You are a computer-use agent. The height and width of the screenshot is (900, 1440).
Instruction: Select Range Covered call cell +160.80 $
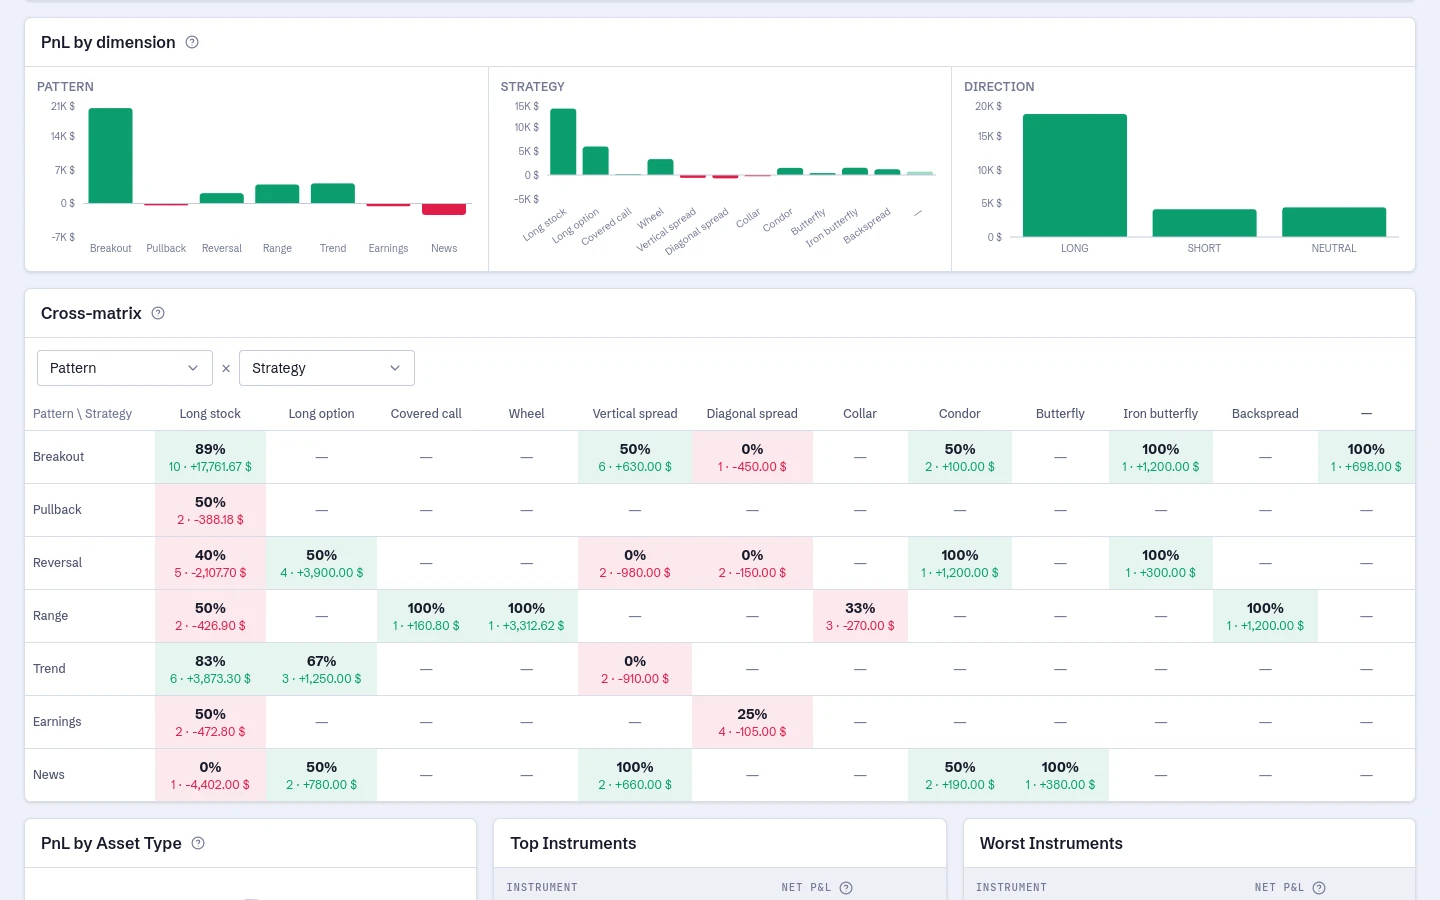(426, 616)
